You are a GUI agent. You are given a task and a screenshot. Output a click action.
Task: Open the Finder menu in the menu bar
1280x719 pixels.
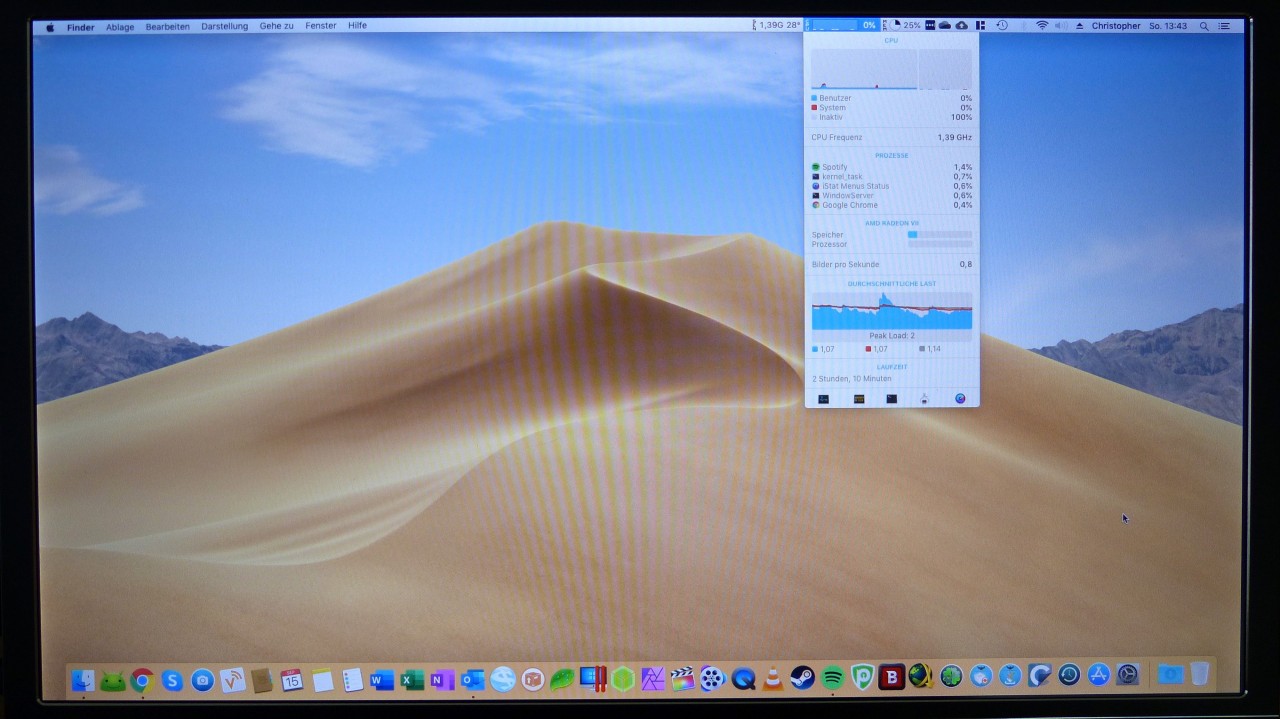coord(81,26)
